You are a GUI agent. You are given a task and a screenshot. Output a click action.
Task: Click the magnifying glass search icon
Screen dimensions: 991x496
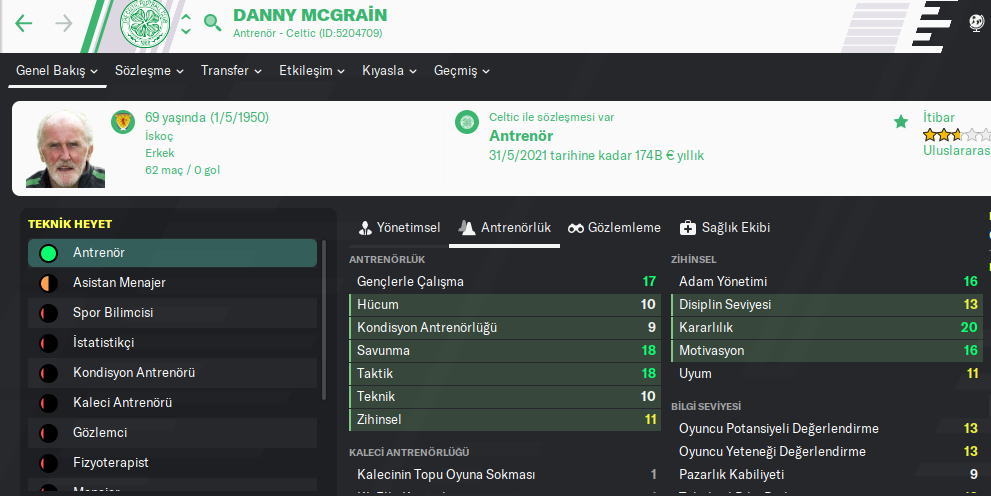pos(212,22)
